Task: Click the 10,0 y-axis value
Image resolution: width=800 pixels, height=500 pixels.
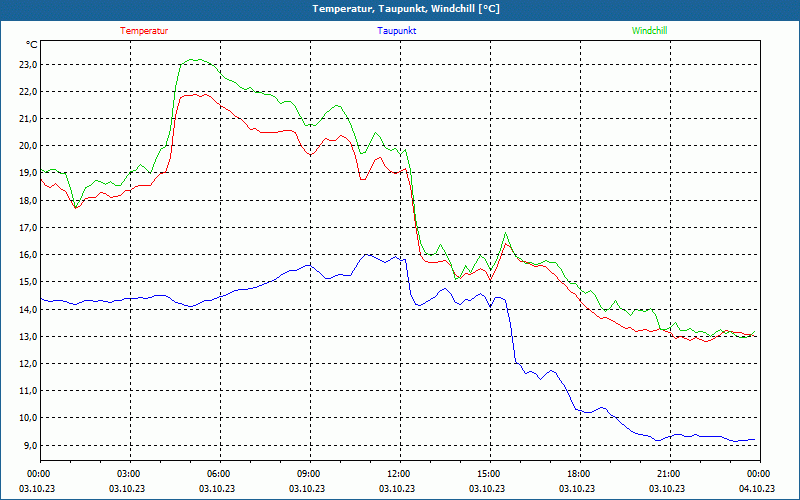Action: click(x=28, y=418)
